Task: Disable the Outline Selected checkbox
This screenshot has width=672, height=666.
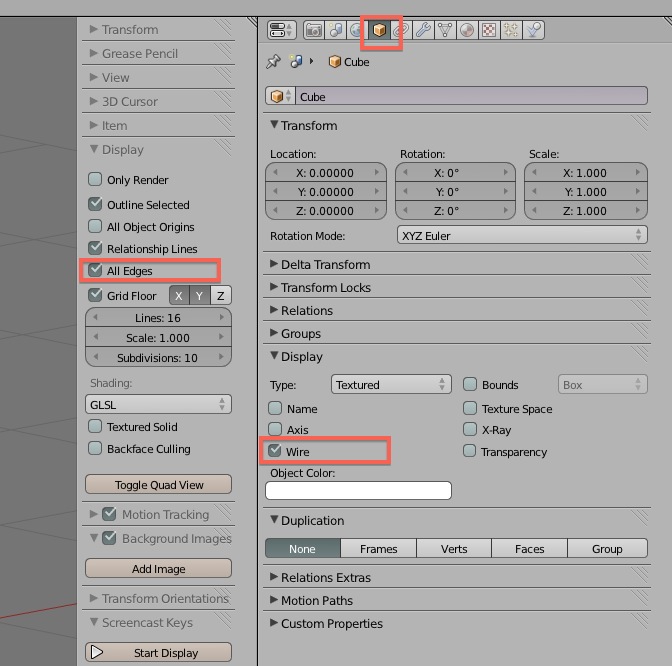Action: [95, 204]
